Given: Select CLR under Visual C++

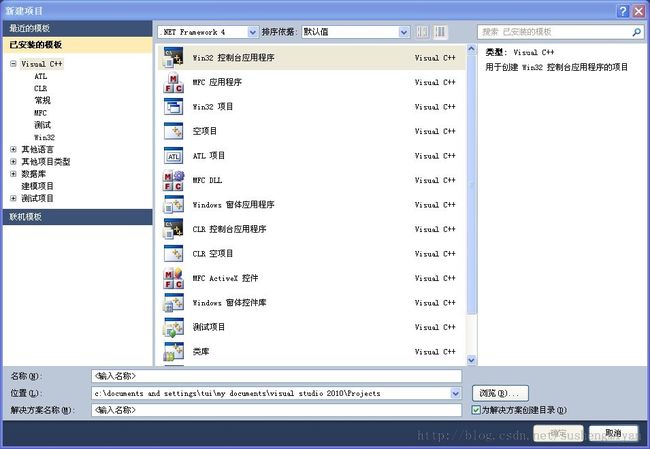Looking at the screenshot, I should (41, 88).
